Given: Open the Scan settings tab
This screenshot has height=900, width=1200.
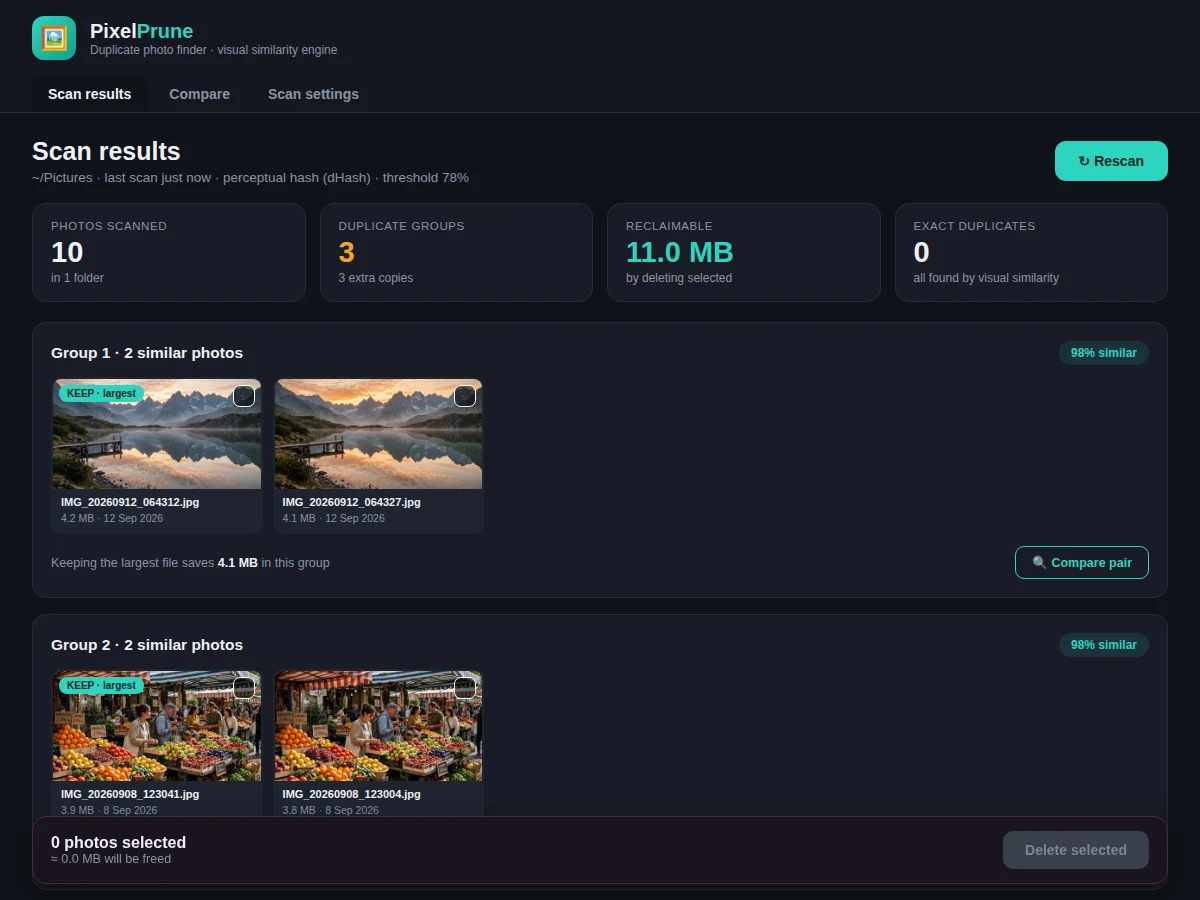Looking at the screenshot, I should pyautogui.click(x=313, y=94).
